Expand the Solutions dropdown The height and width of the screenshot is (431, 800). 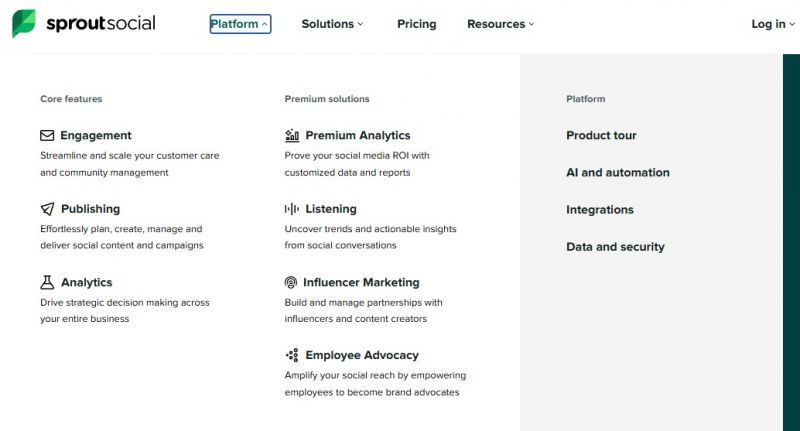(x=332, y=24)
